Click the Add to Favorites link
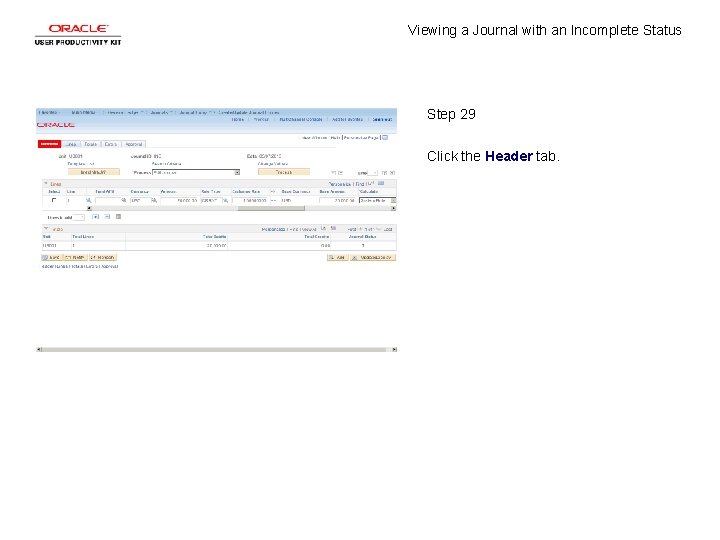 (x=348, y=119)
